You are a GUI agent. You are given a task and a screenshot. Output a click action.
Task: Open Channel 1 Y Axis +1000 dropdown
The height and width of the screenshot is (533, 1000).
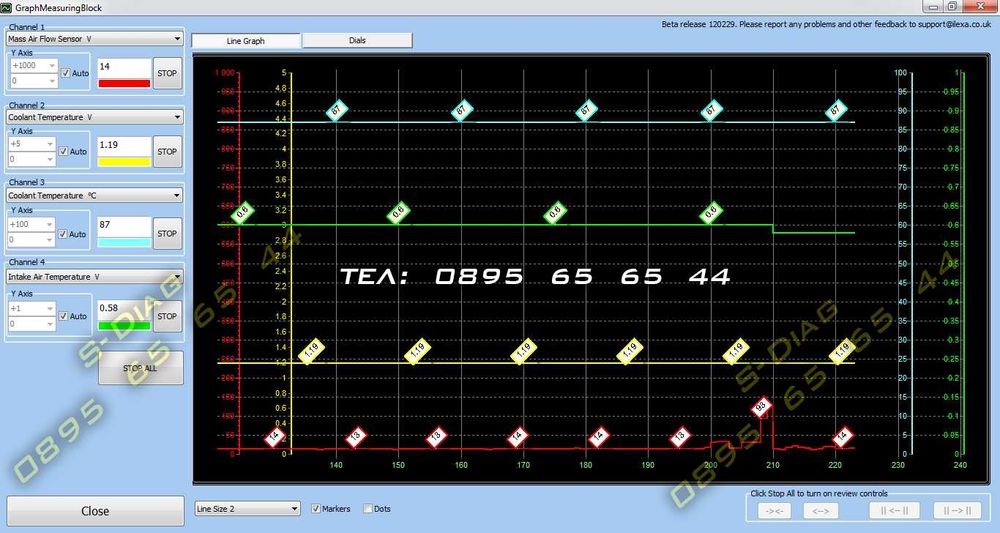tap(34, 66)
